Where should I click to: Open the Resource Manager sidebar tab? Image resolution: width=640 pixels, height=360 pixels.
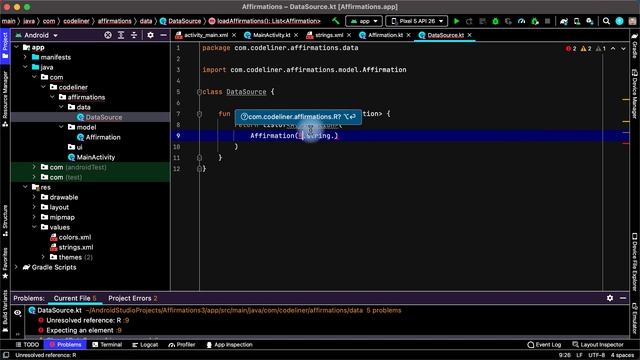click(5, 98)
